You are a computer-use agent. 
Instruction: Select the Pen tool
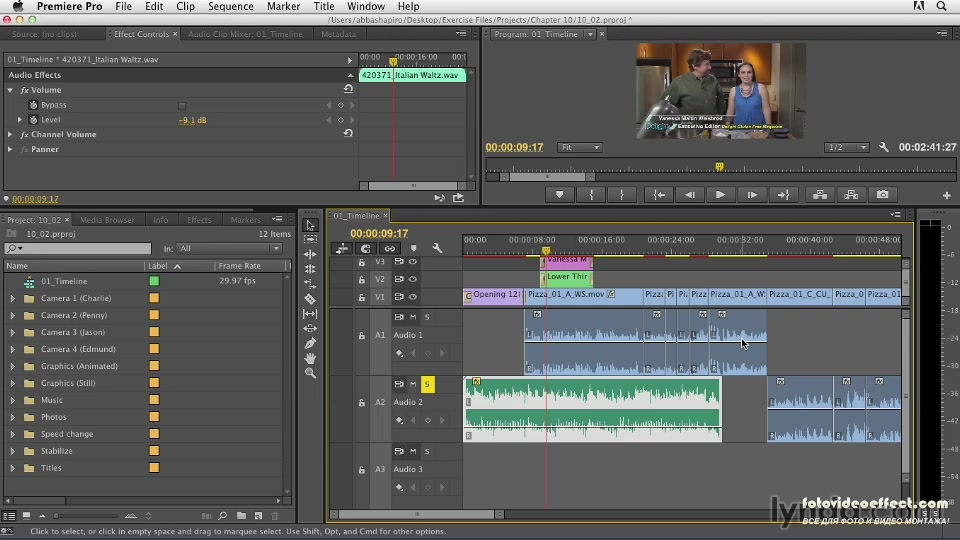[310, 343]
